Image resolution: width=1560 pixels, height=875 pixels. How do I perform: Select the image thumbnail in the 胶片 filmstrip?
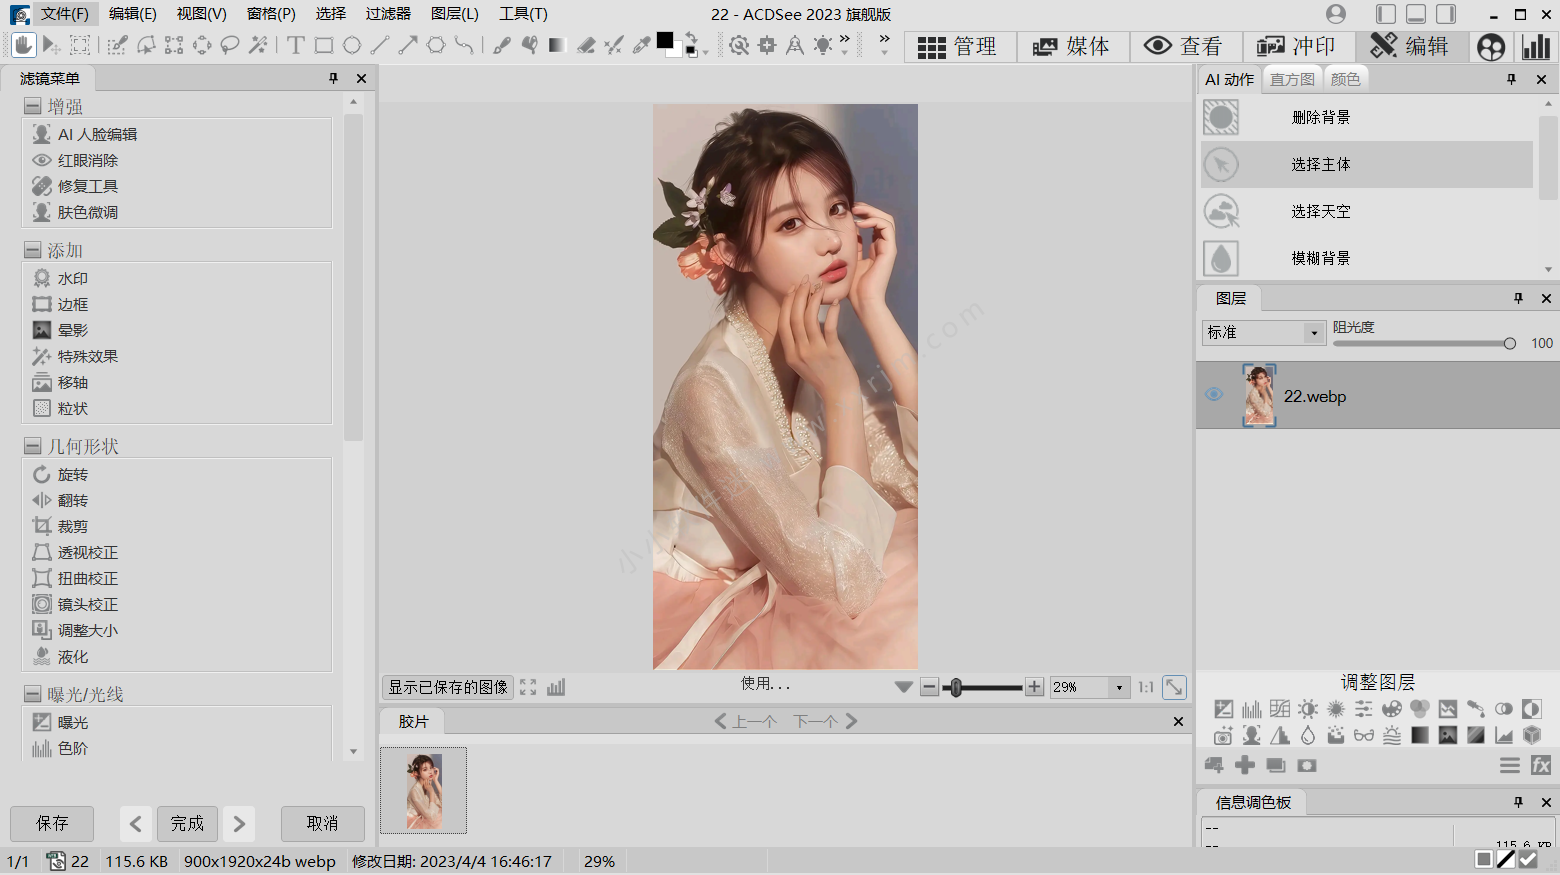423,790
